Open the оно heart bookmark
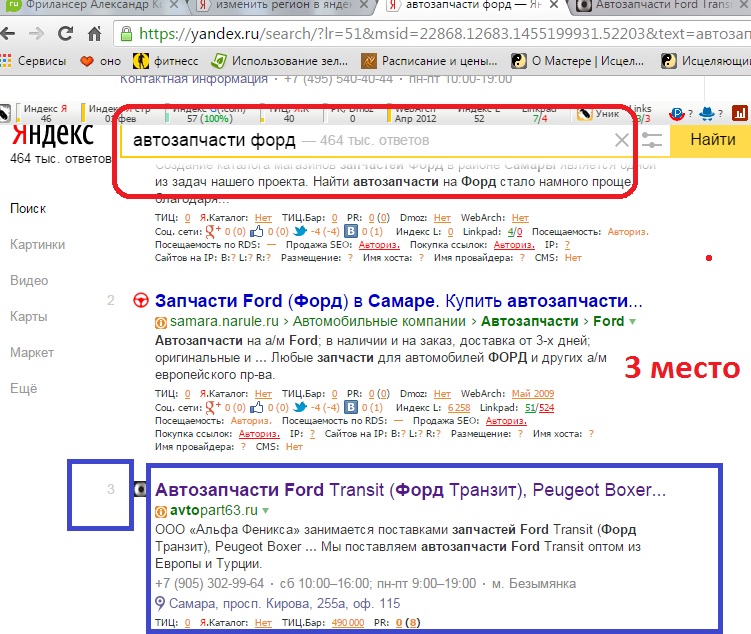751x634 pixels. coord(101,61)
